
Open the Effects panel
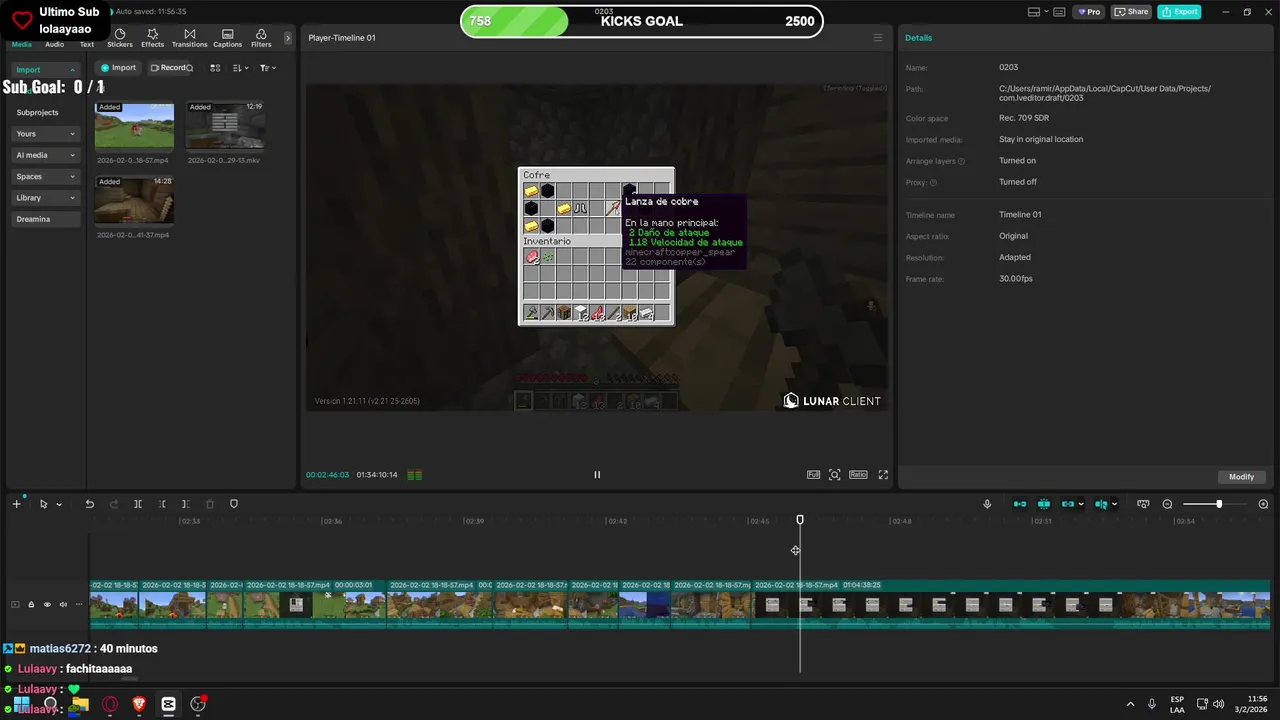coord(152,38)
